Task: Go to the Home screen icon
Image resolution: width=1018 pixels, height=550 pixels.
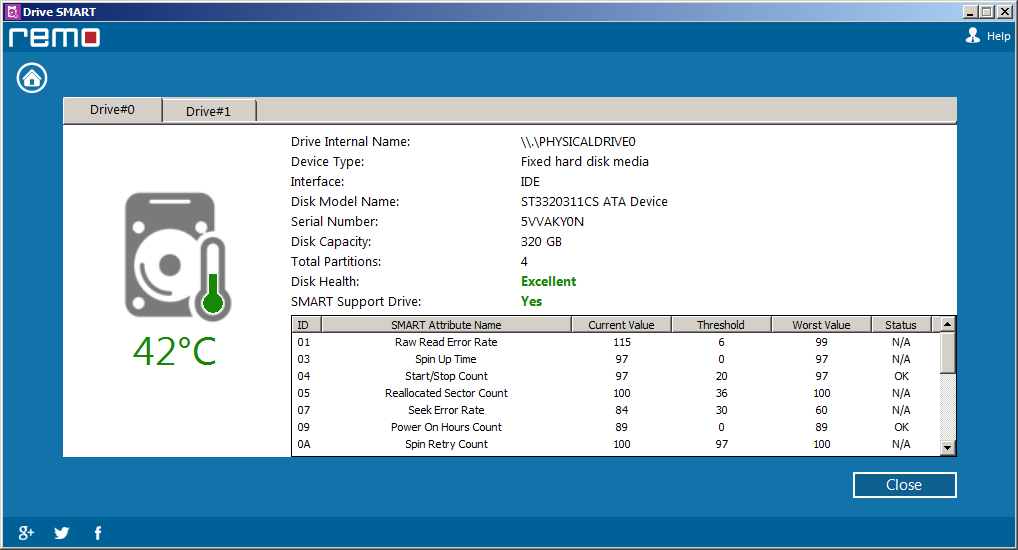Action: pyautogui.click(x=32, y=78)
